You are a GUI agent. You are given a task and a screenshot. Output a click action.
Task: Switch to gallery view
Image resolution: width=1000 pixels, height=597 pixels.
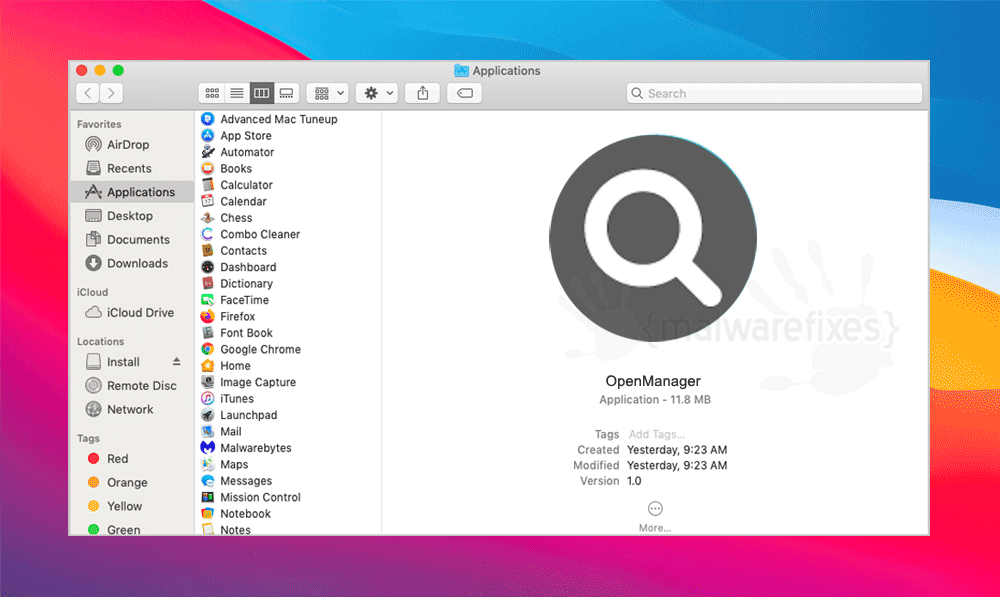pyautogui.click(x=286, y=93)
